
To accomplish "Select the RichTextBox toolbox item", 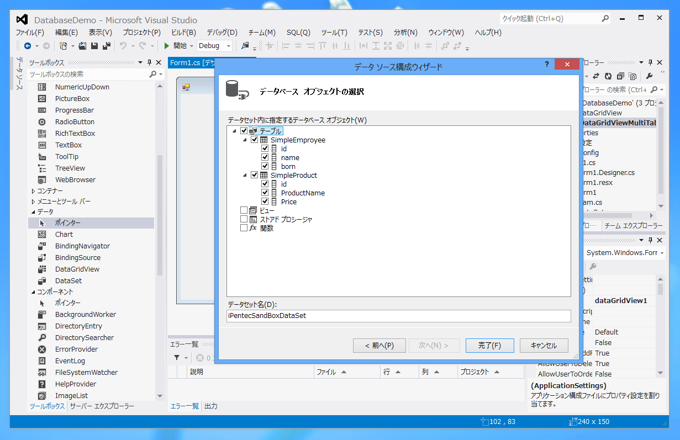I will tap(75, 134).
